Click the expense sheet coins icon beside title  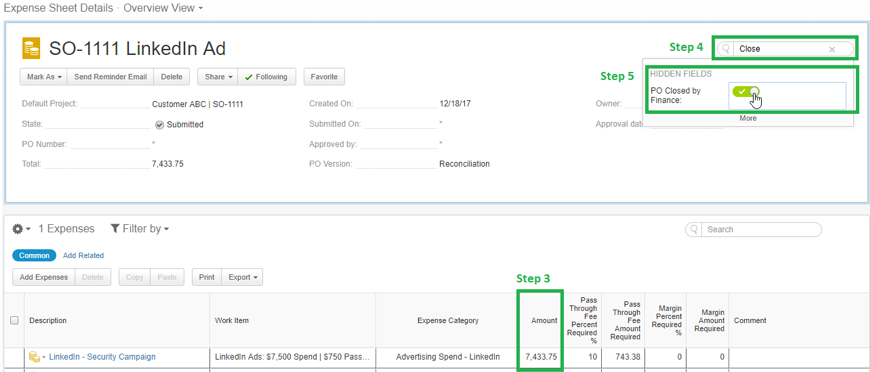(31, 48)
